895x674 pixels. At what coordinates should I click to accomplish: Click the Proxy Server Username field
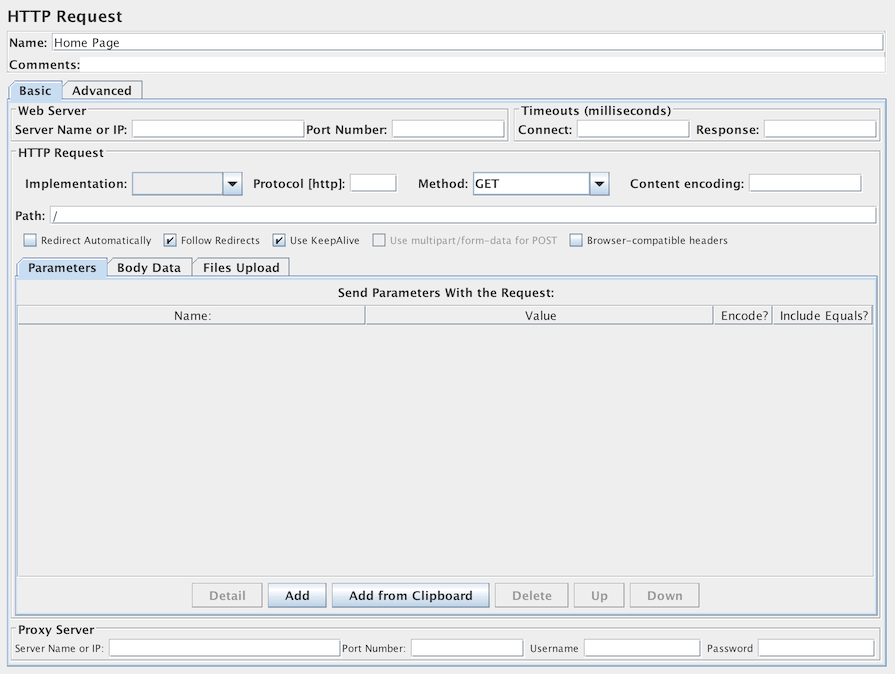pyautogui.click(x=640, y=648)
